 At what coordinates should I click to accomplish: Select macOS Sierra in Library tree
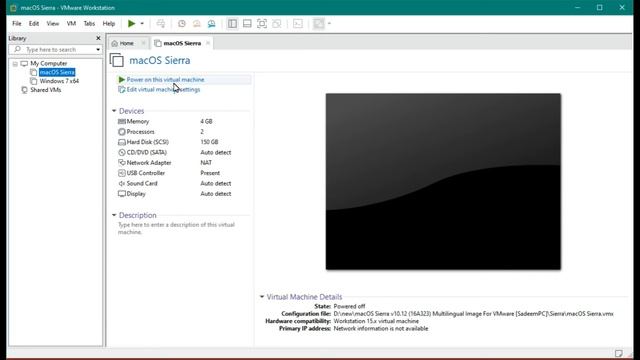(57, 72)
